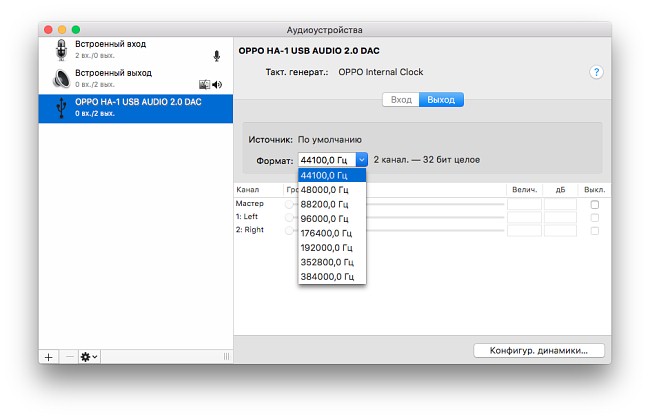
Task: Open the gear actions menu
Action: [88, 356]
